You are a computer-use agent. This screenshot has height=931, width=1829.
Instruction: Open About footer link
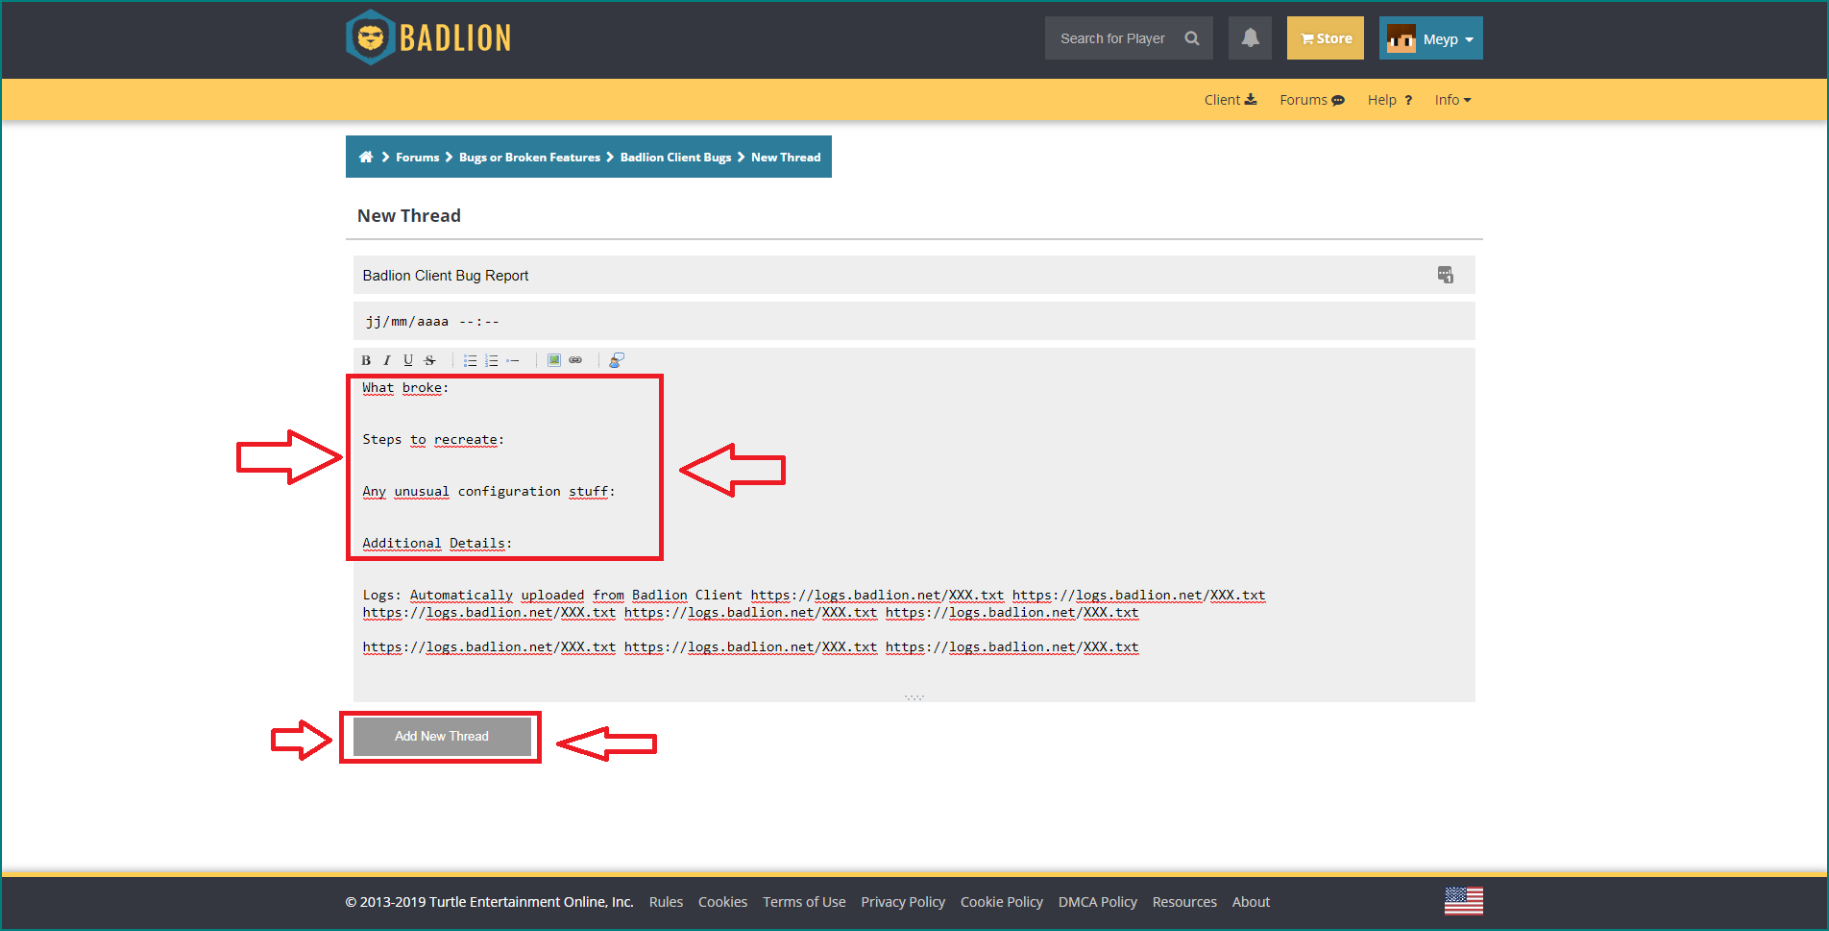point(1251,902)
